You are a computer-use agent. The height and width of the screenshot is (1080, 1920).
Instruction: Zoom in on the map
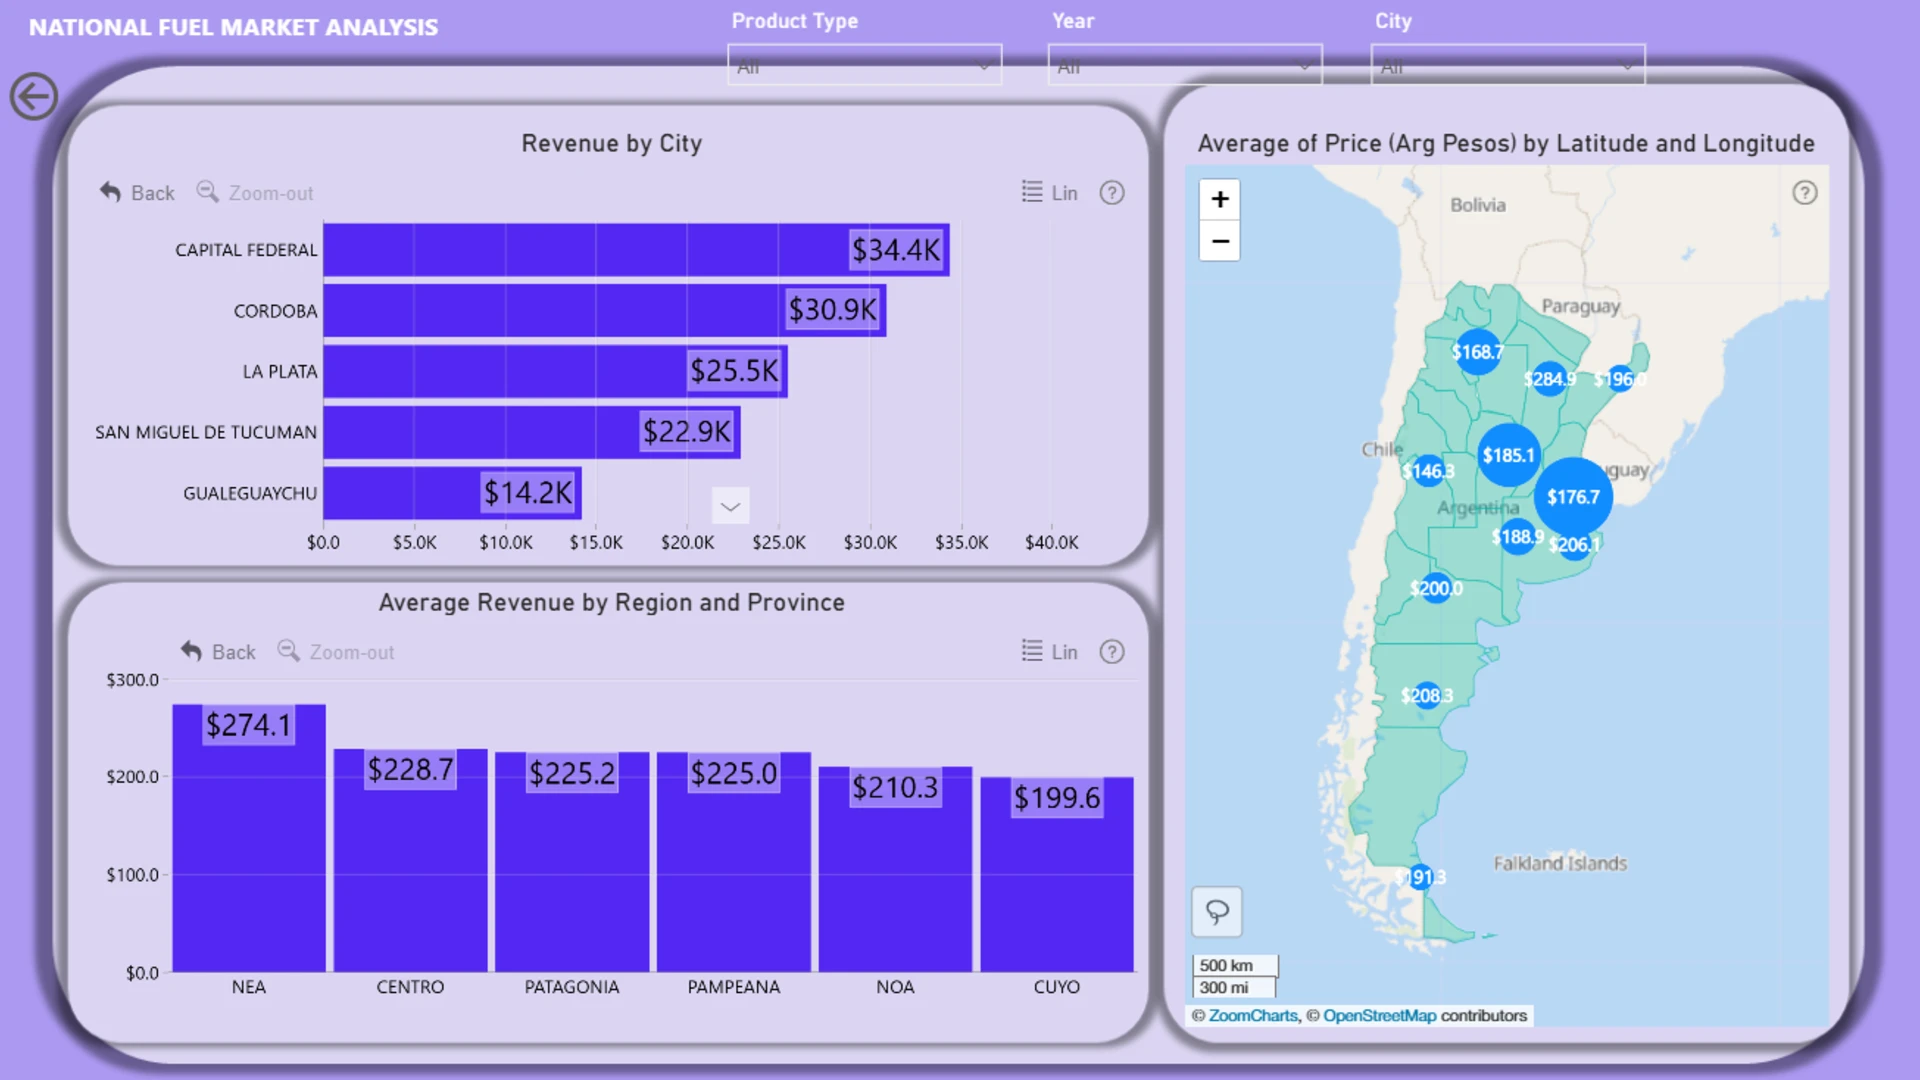coord(1220,199)
